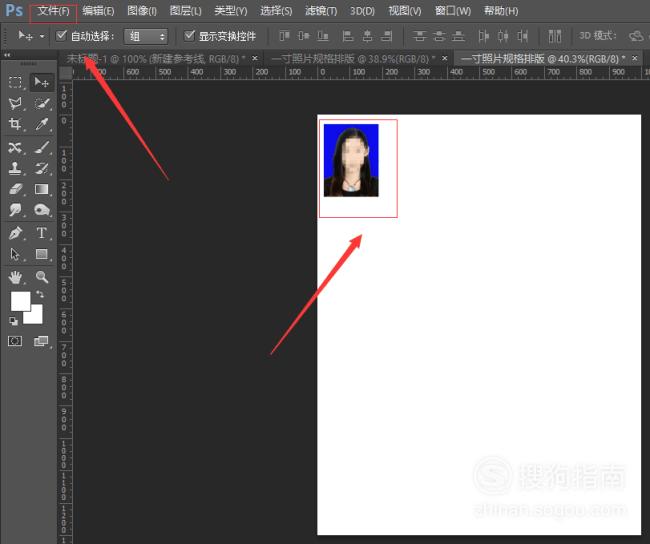Viewport: 650px width, 544px height.
Task: Select the Quick Selection tool
Action: (x=41, y=103)
